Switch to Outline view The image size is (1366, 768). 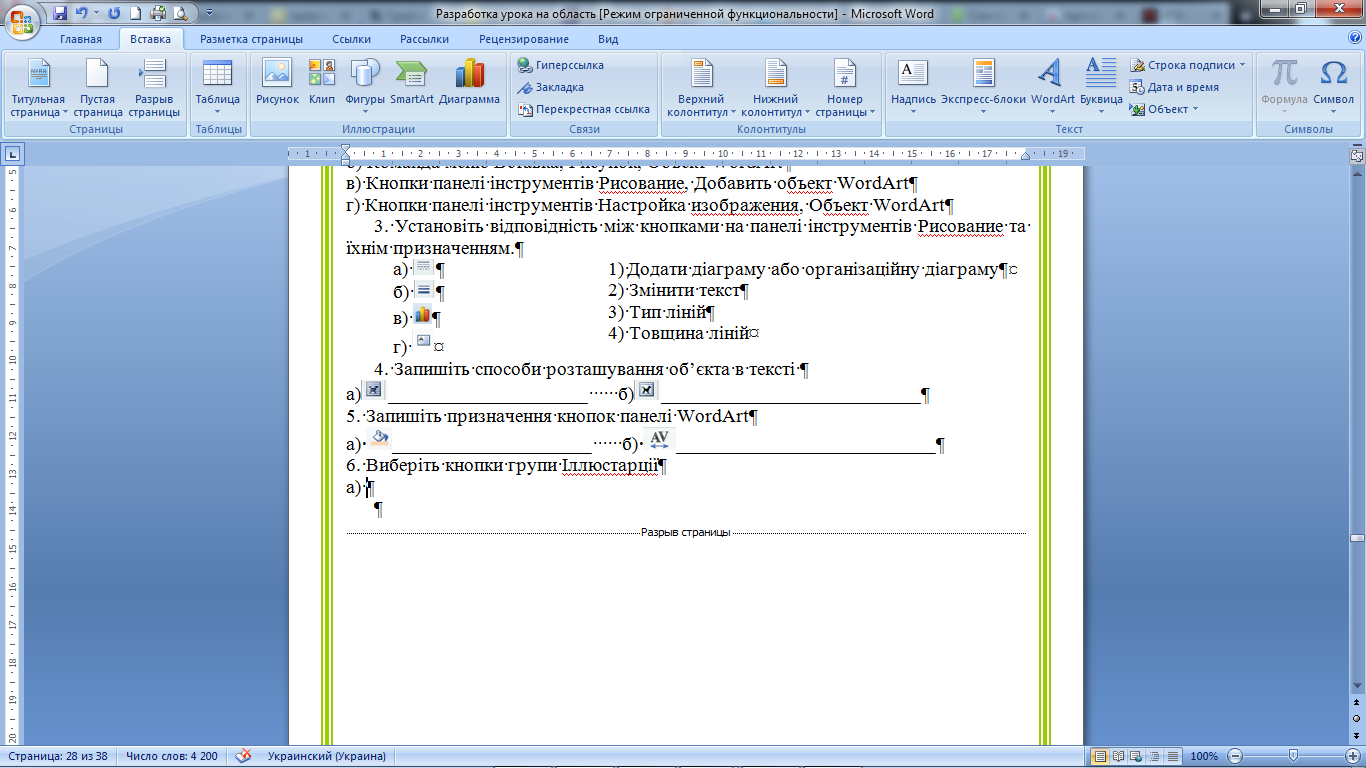pyautogui.click(x=1155, y=756)
